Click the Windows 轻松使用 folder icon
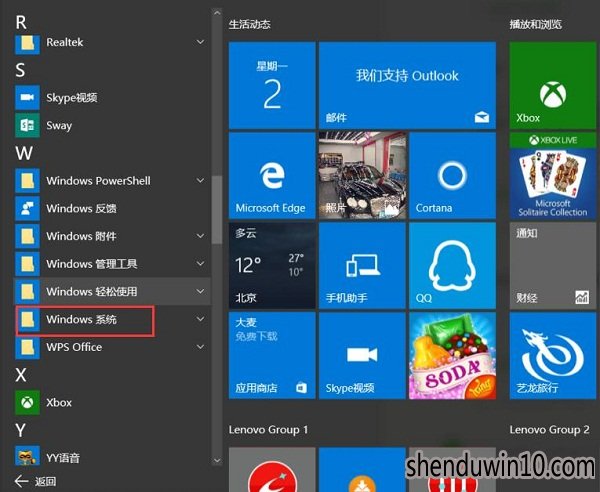 coord(27,292)
